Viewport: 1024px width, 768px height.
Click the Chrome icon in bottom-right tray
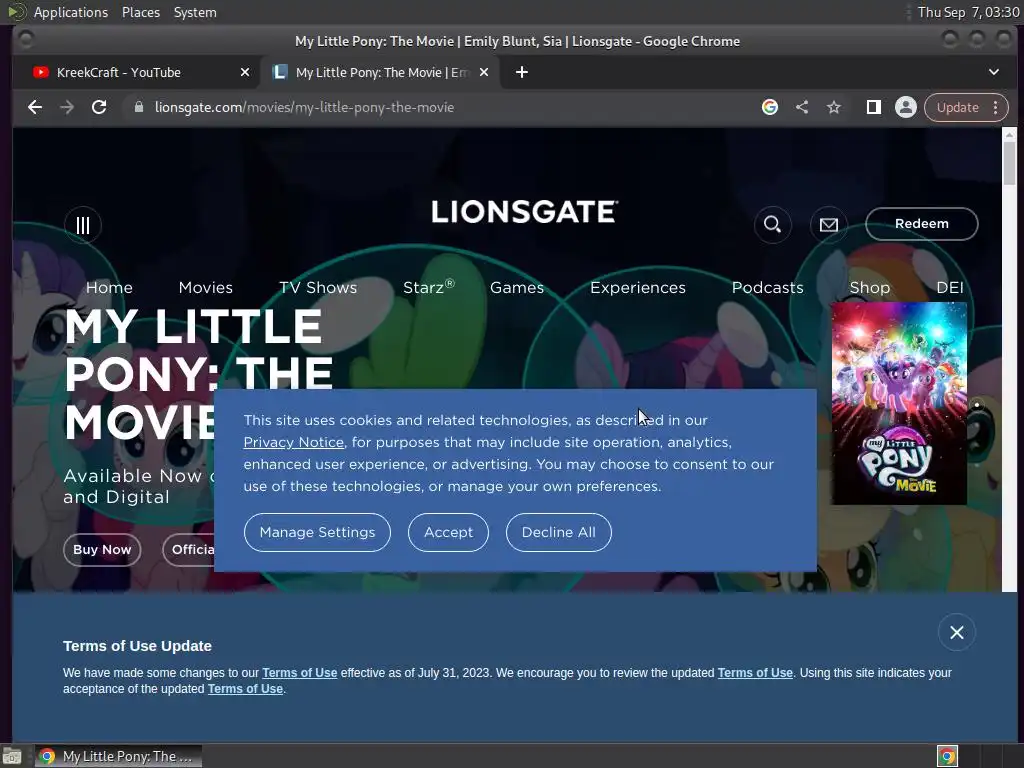[947, 756]
